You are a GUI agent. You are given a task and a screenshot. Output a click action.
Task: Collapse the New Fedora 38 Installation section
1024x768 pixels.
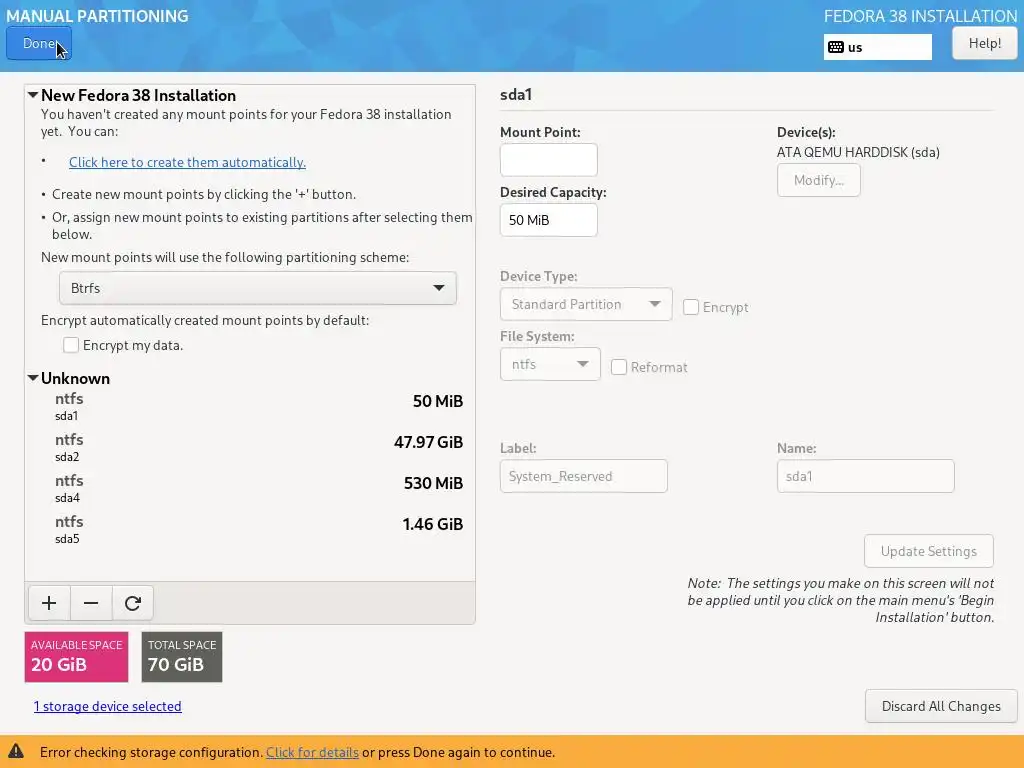tap(33, 95)
